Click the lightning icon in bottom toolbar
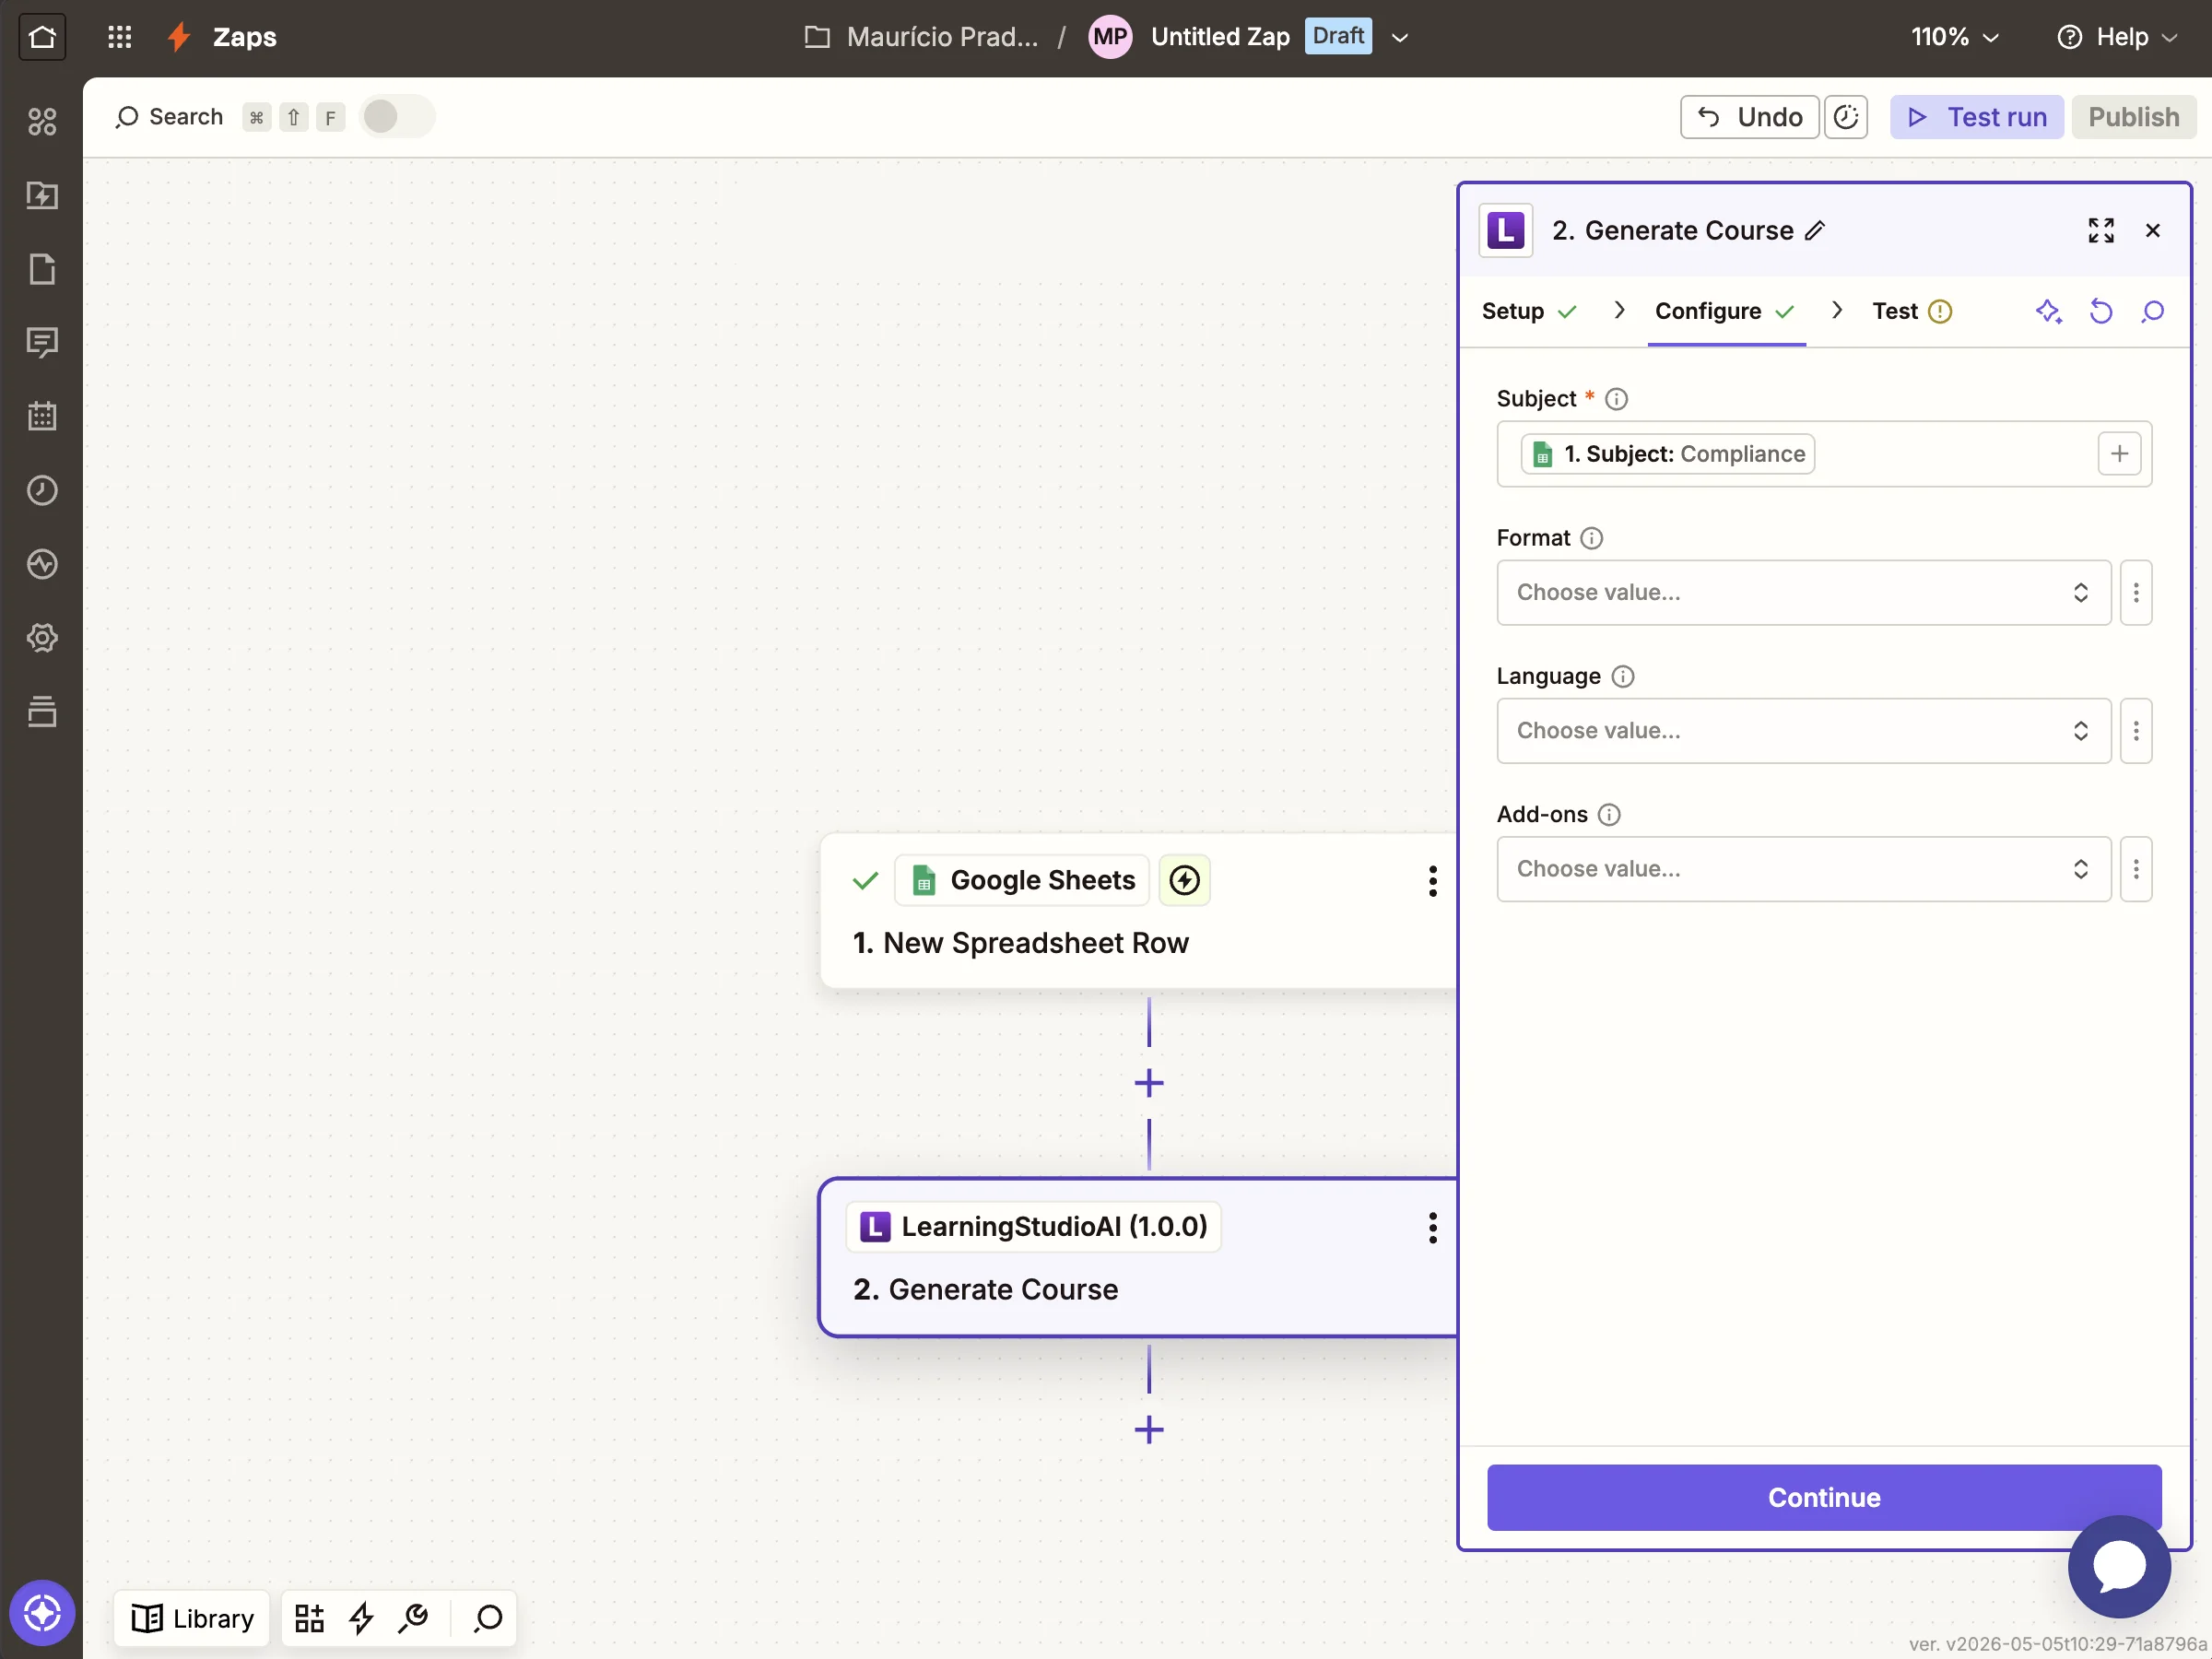Viewport: 2212px width, 1659px height. coord(361,1618)
